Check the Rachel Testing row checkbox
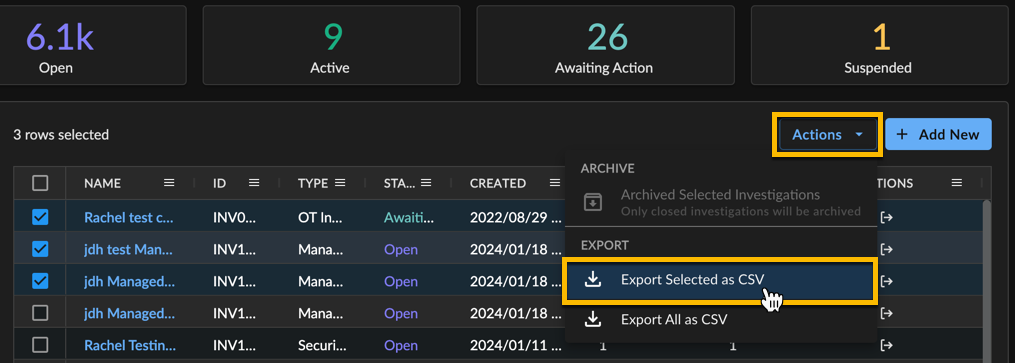This screenshot has height=363, width=1015. [x=40, y=346]
